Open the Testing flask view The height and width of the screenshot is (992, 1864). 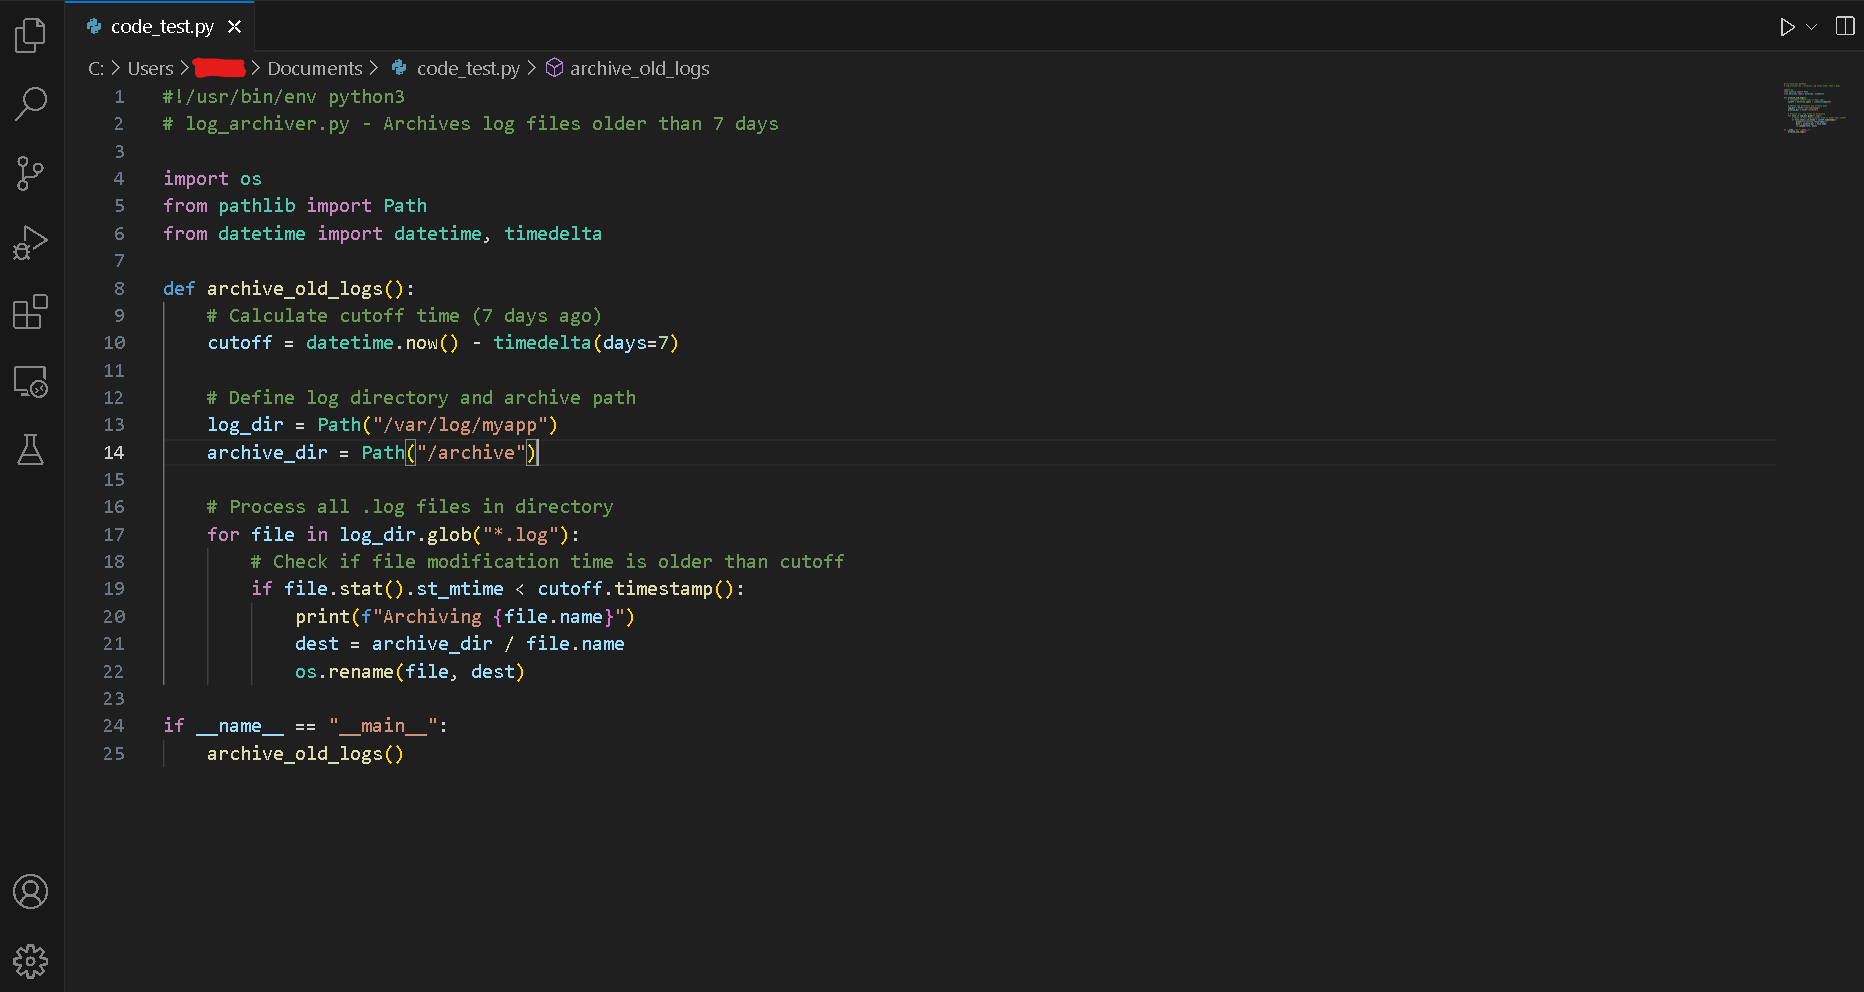pyautogui.click(x=31, y=450)
